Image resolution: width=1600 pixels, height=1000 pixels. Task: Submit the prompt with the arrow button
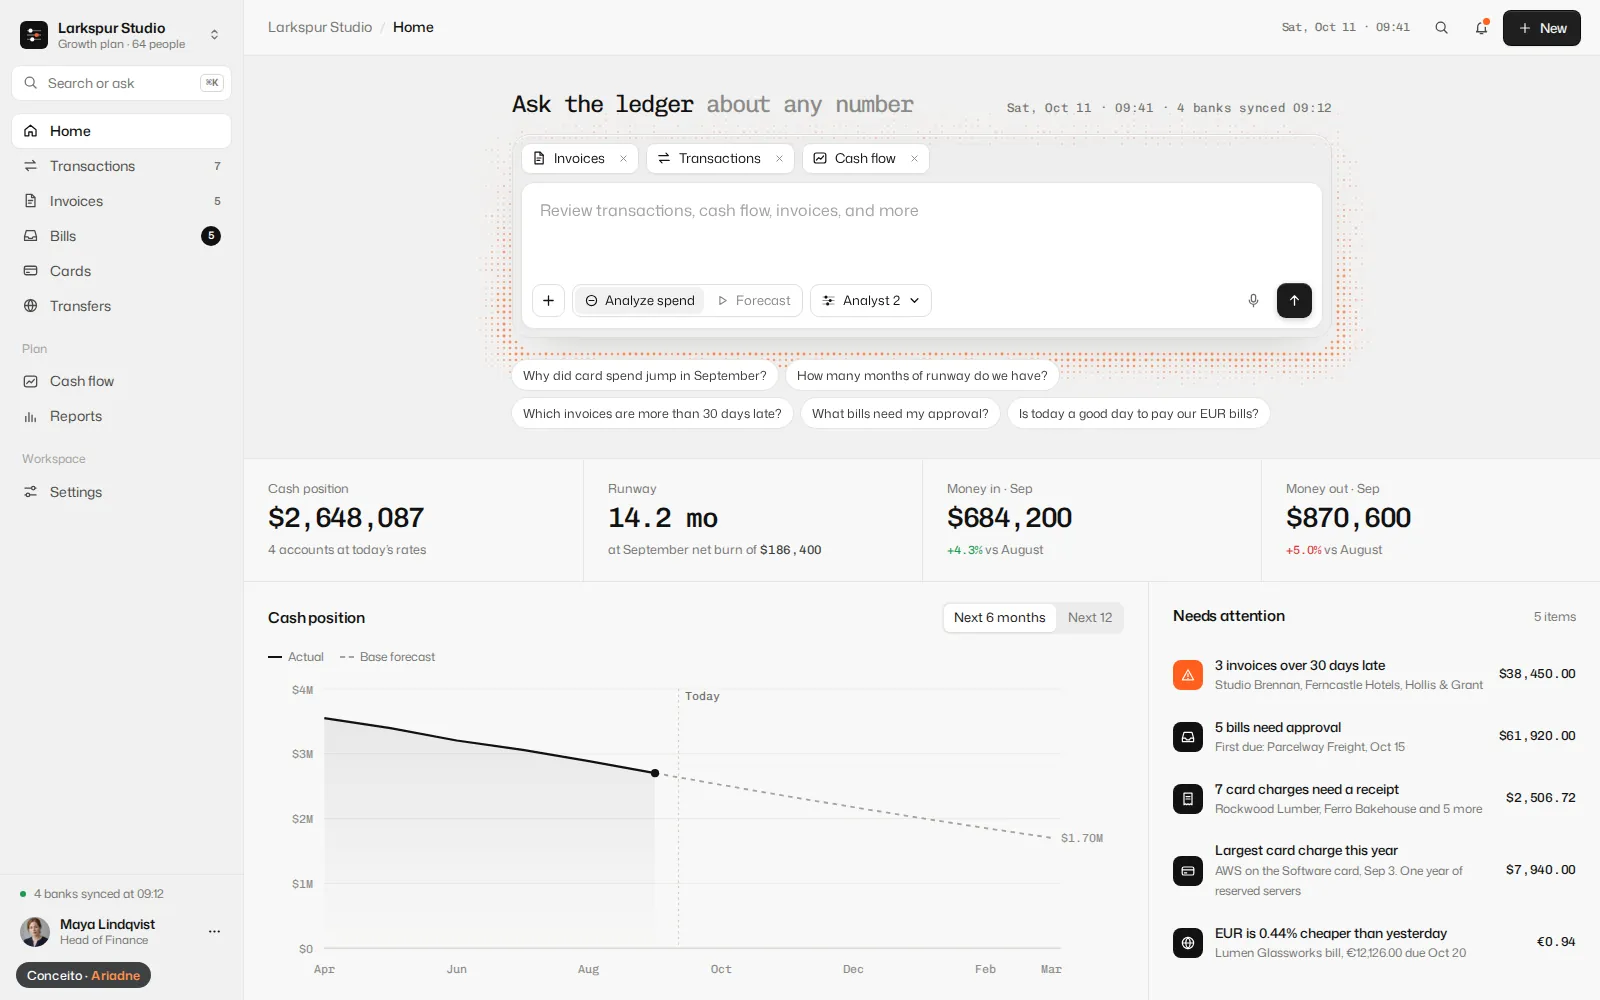point(1294,301)
